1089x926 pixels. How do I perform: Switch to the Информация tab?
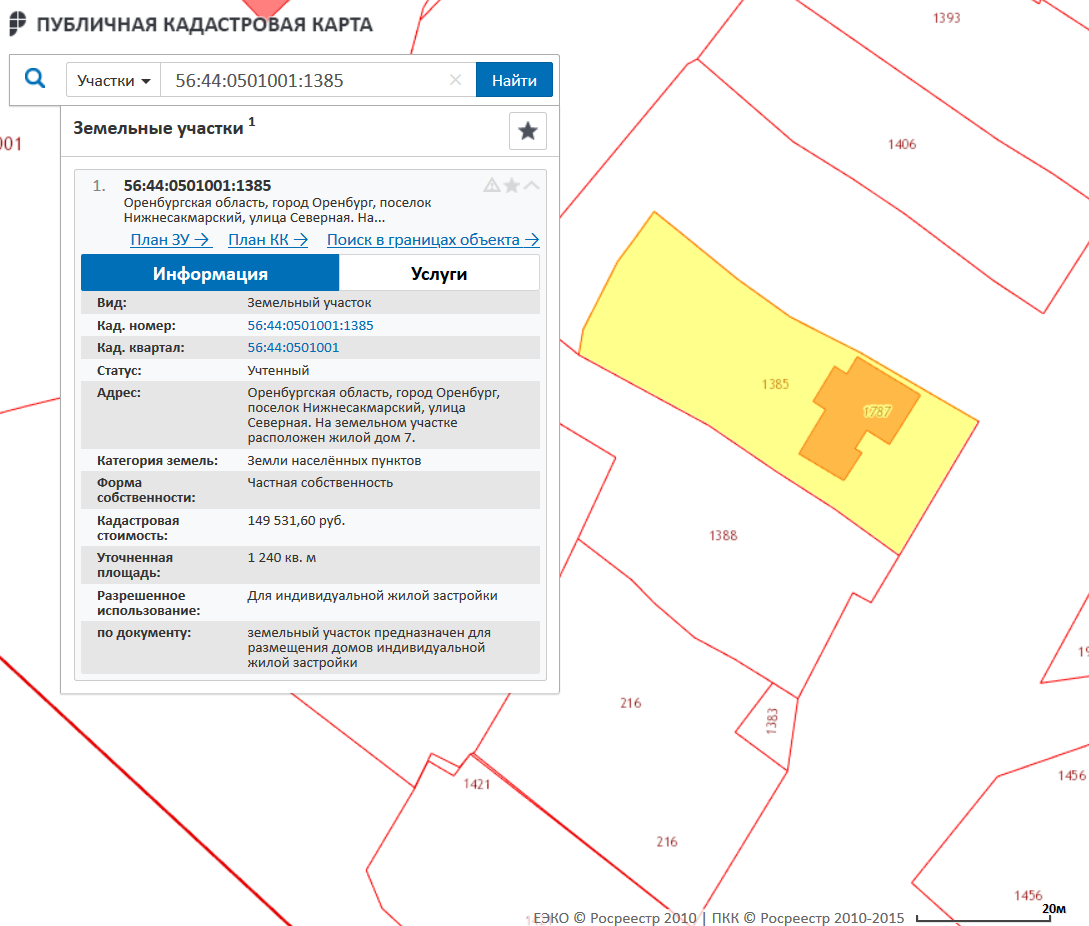(210, 273)
